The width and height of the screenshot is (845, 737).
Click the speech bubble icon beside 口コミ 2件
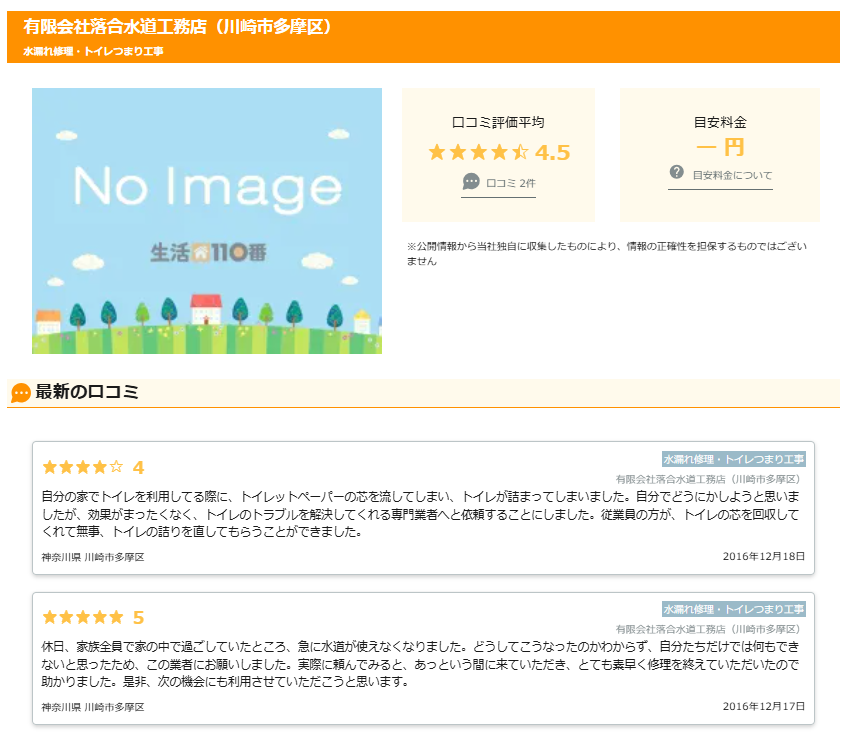click(471, 182)
